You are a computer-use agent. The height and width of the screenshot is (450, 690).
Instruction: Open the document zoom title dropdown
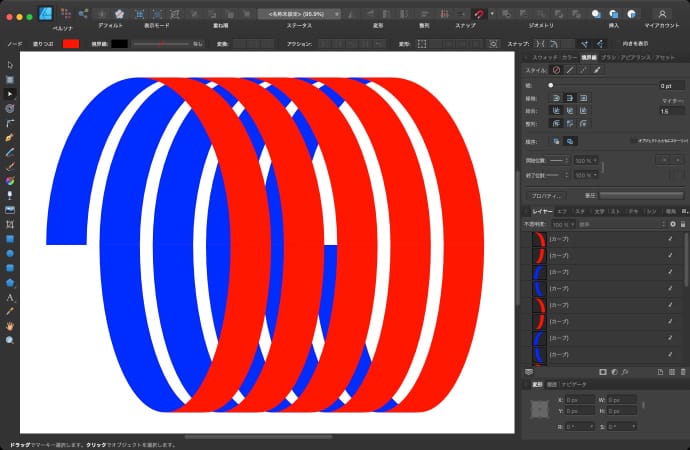[x=299, y=14]
